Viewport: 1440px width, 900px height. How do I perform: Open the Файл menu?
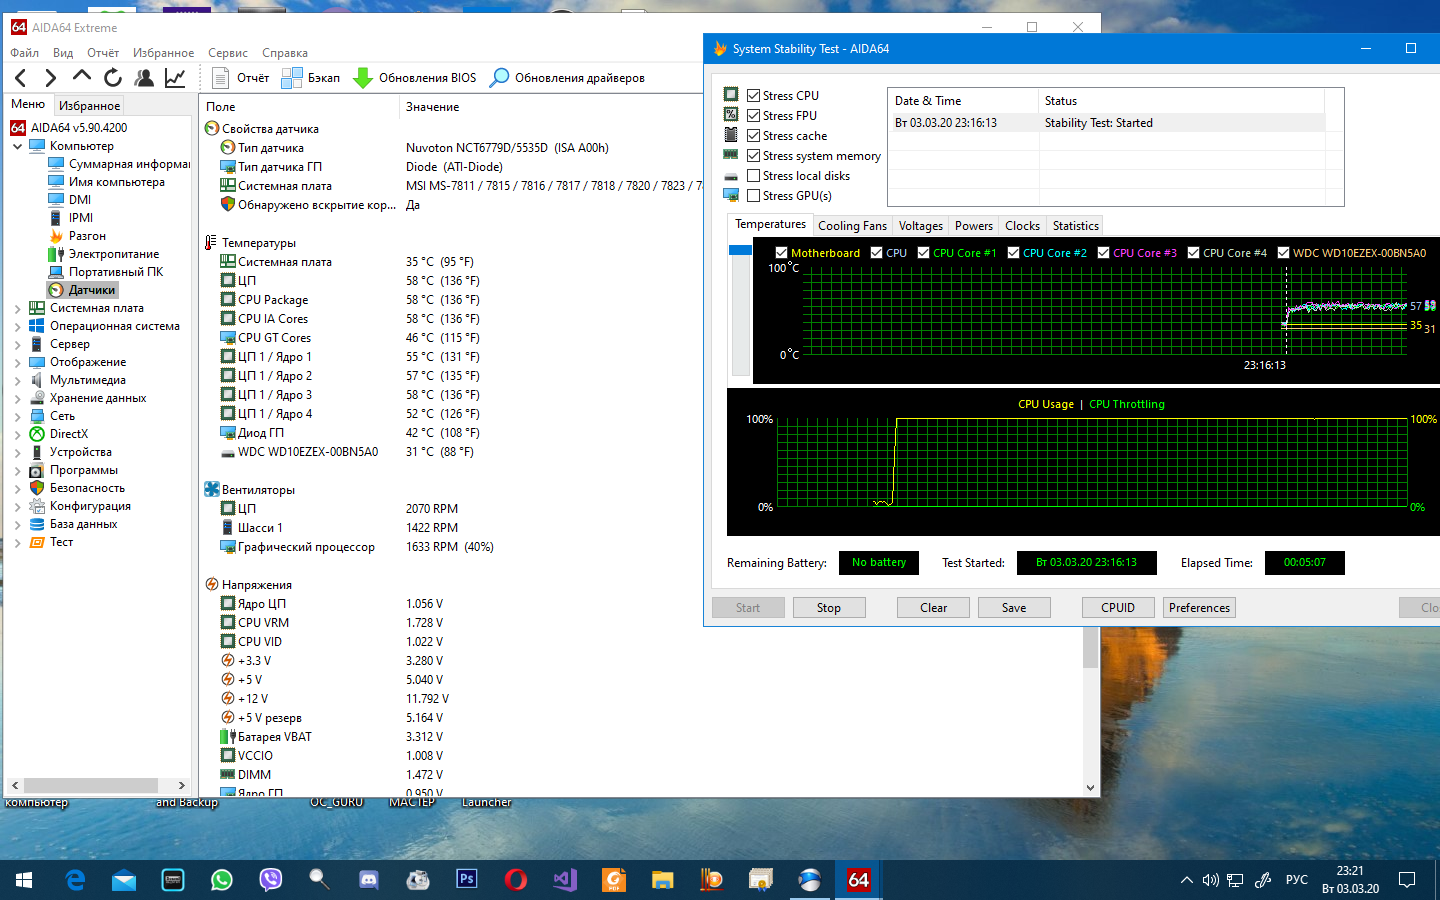(x=25, y=53)
